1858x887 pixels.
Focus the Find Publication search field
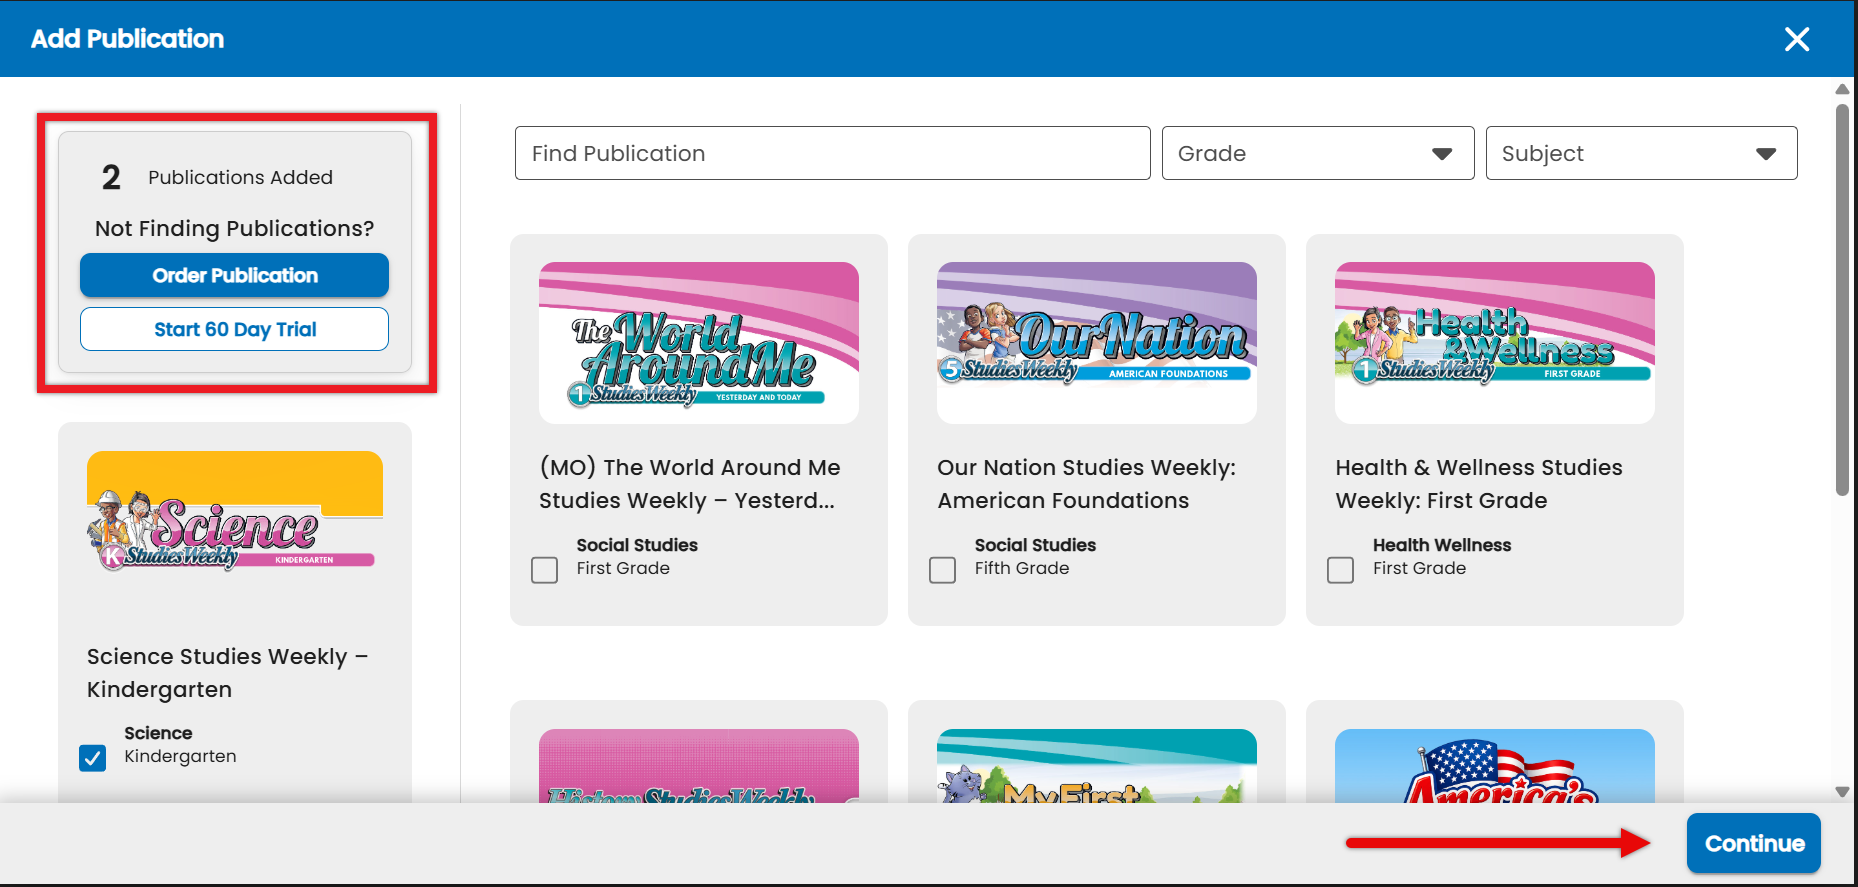(832, 153)
